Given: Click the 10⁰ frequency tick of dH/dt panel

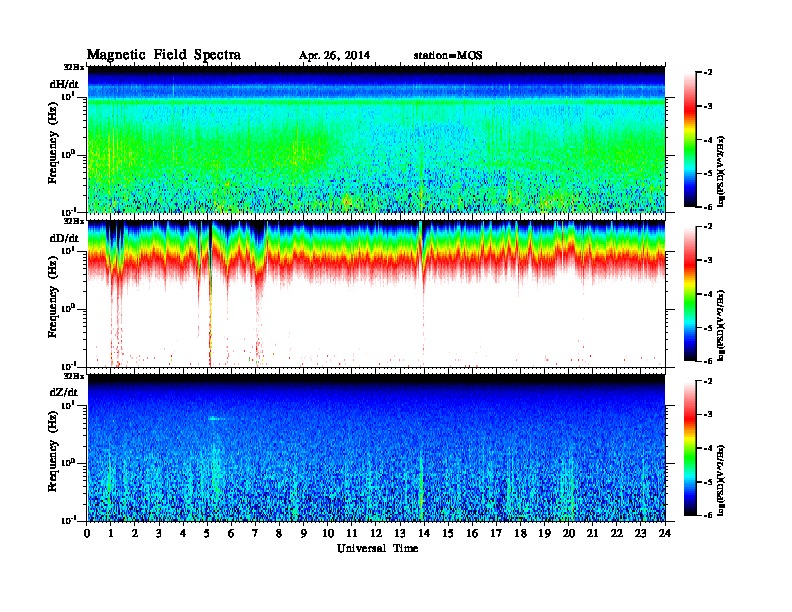Looking at the screenshot, I should pos(68,154).
